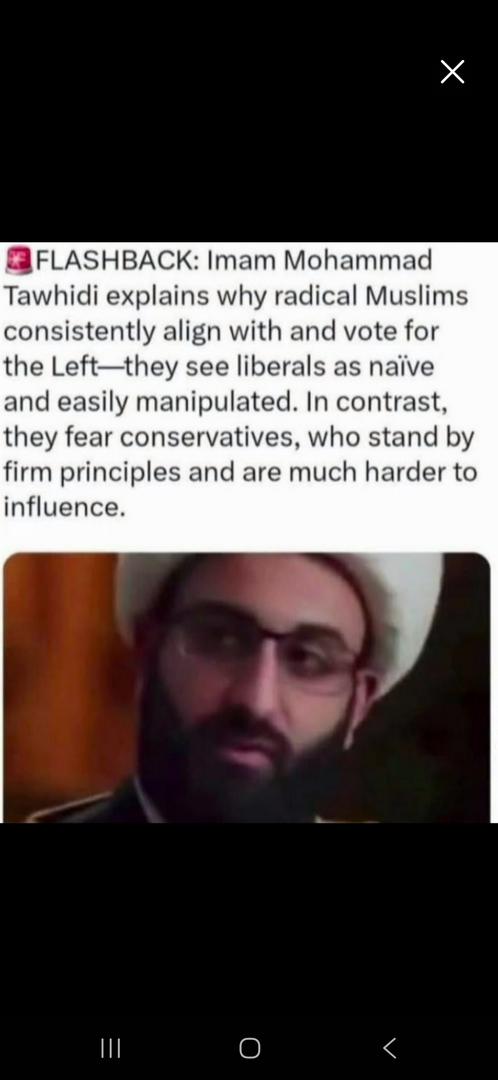Tap the name Tawhidi in the caption

[x=50, y=296]
